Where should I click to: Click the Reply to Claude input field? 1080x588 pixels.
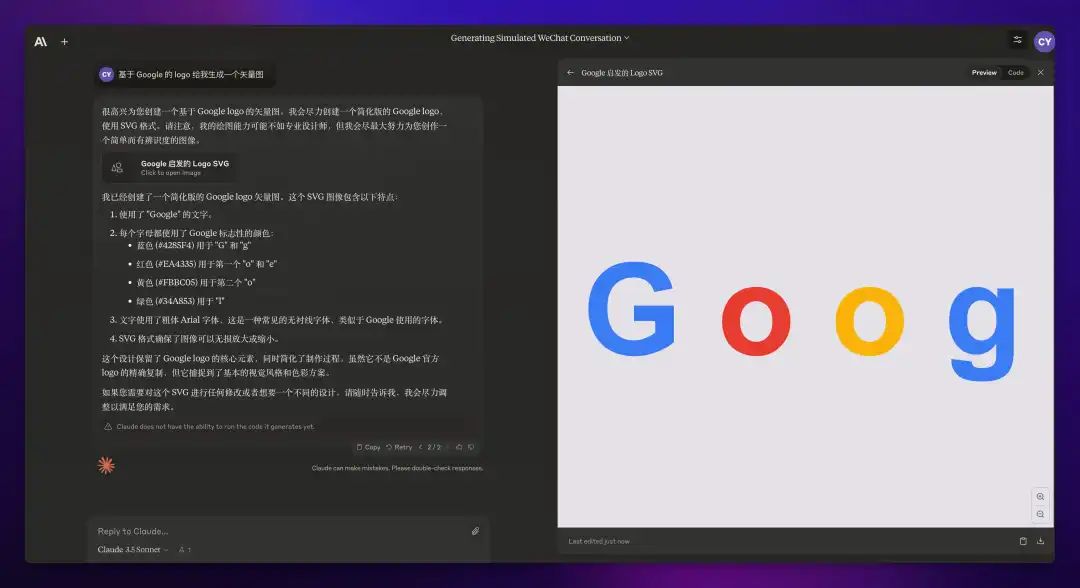pos(279,531)
